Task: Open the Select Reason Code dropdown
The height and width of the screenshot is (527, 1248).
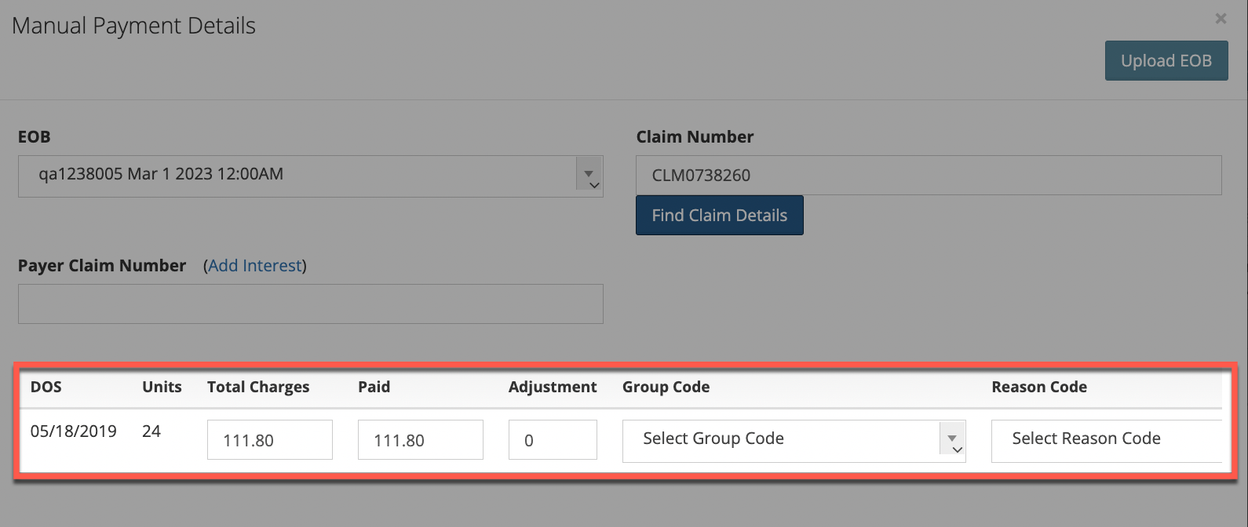Action: (x=1107, y=441)
